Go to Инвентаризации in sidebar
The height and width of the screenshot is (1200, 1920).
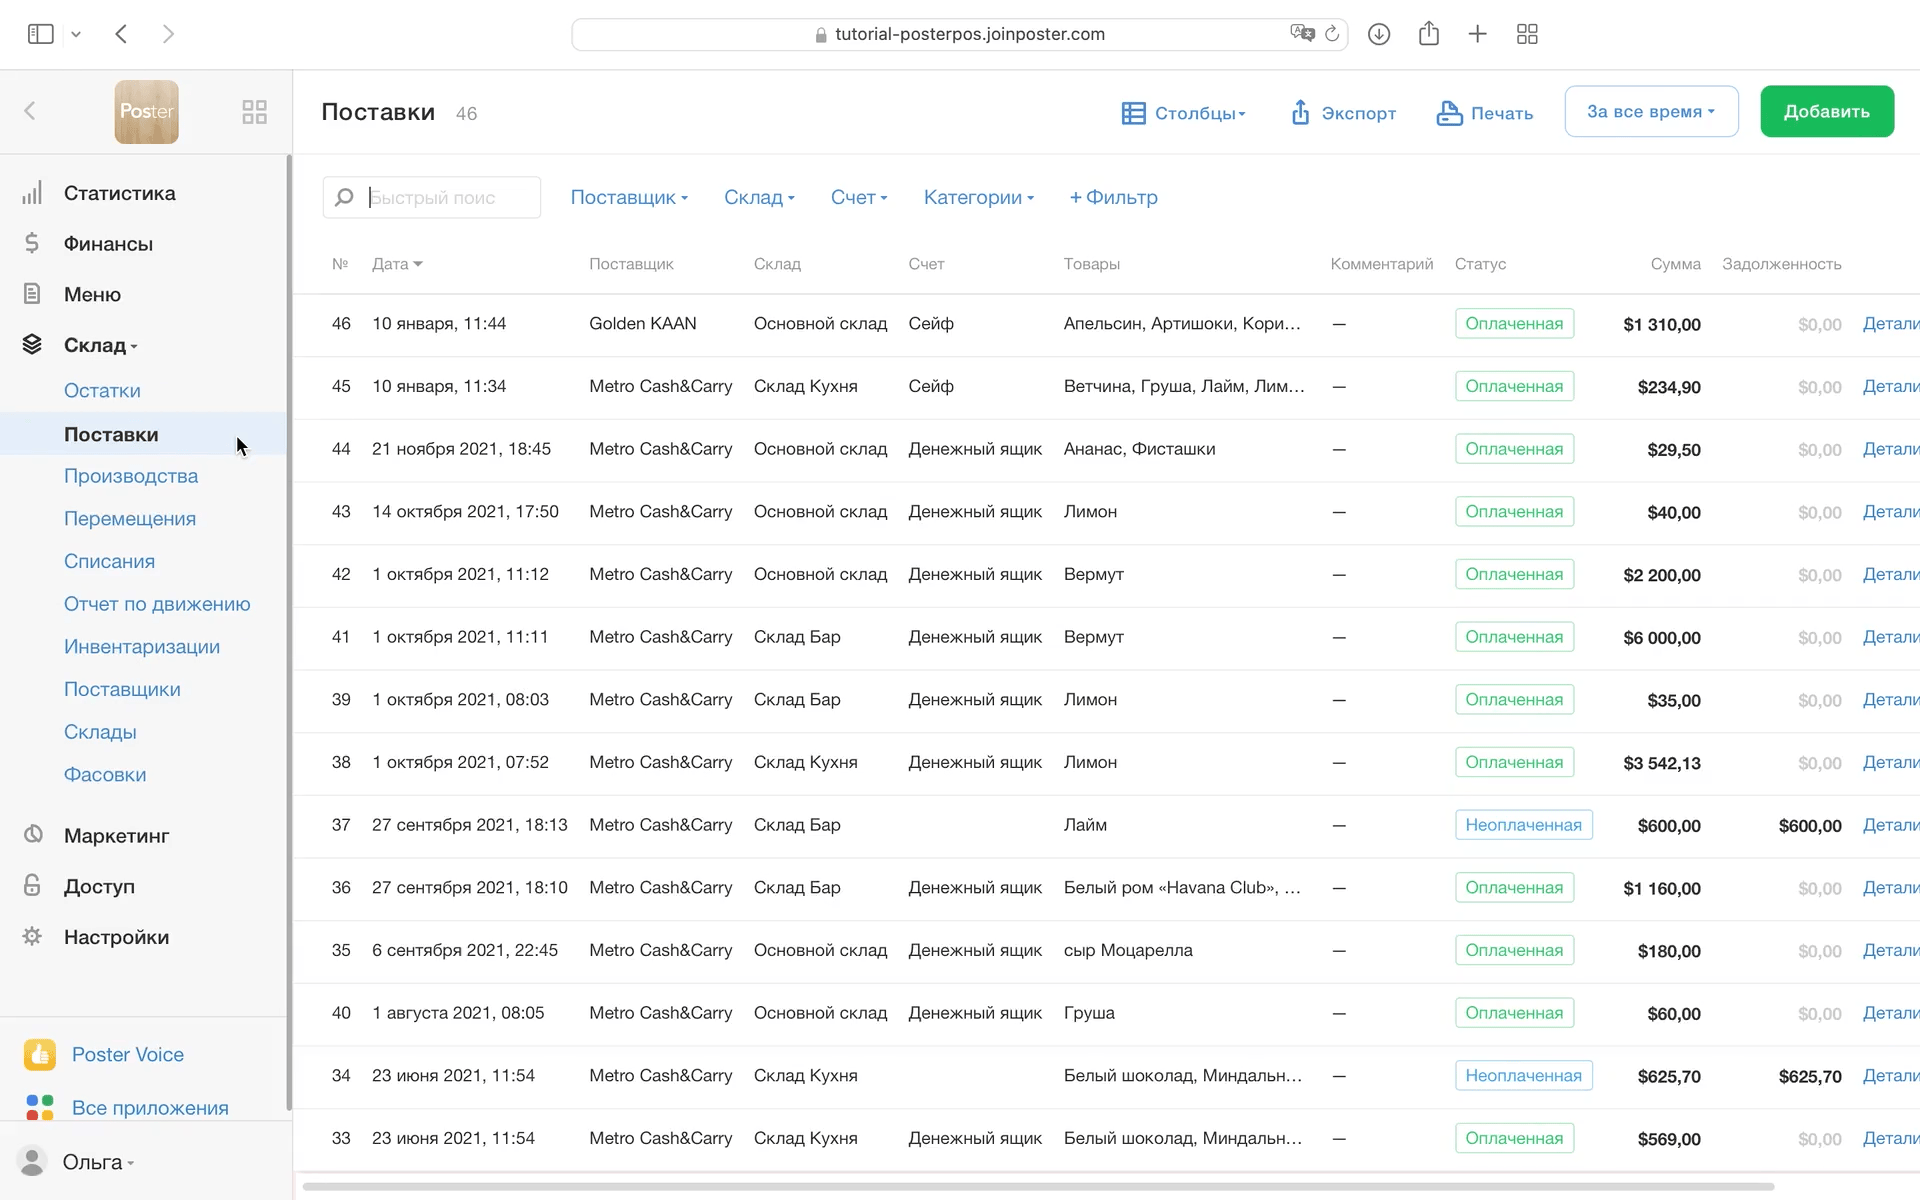[x=142, y=646]
